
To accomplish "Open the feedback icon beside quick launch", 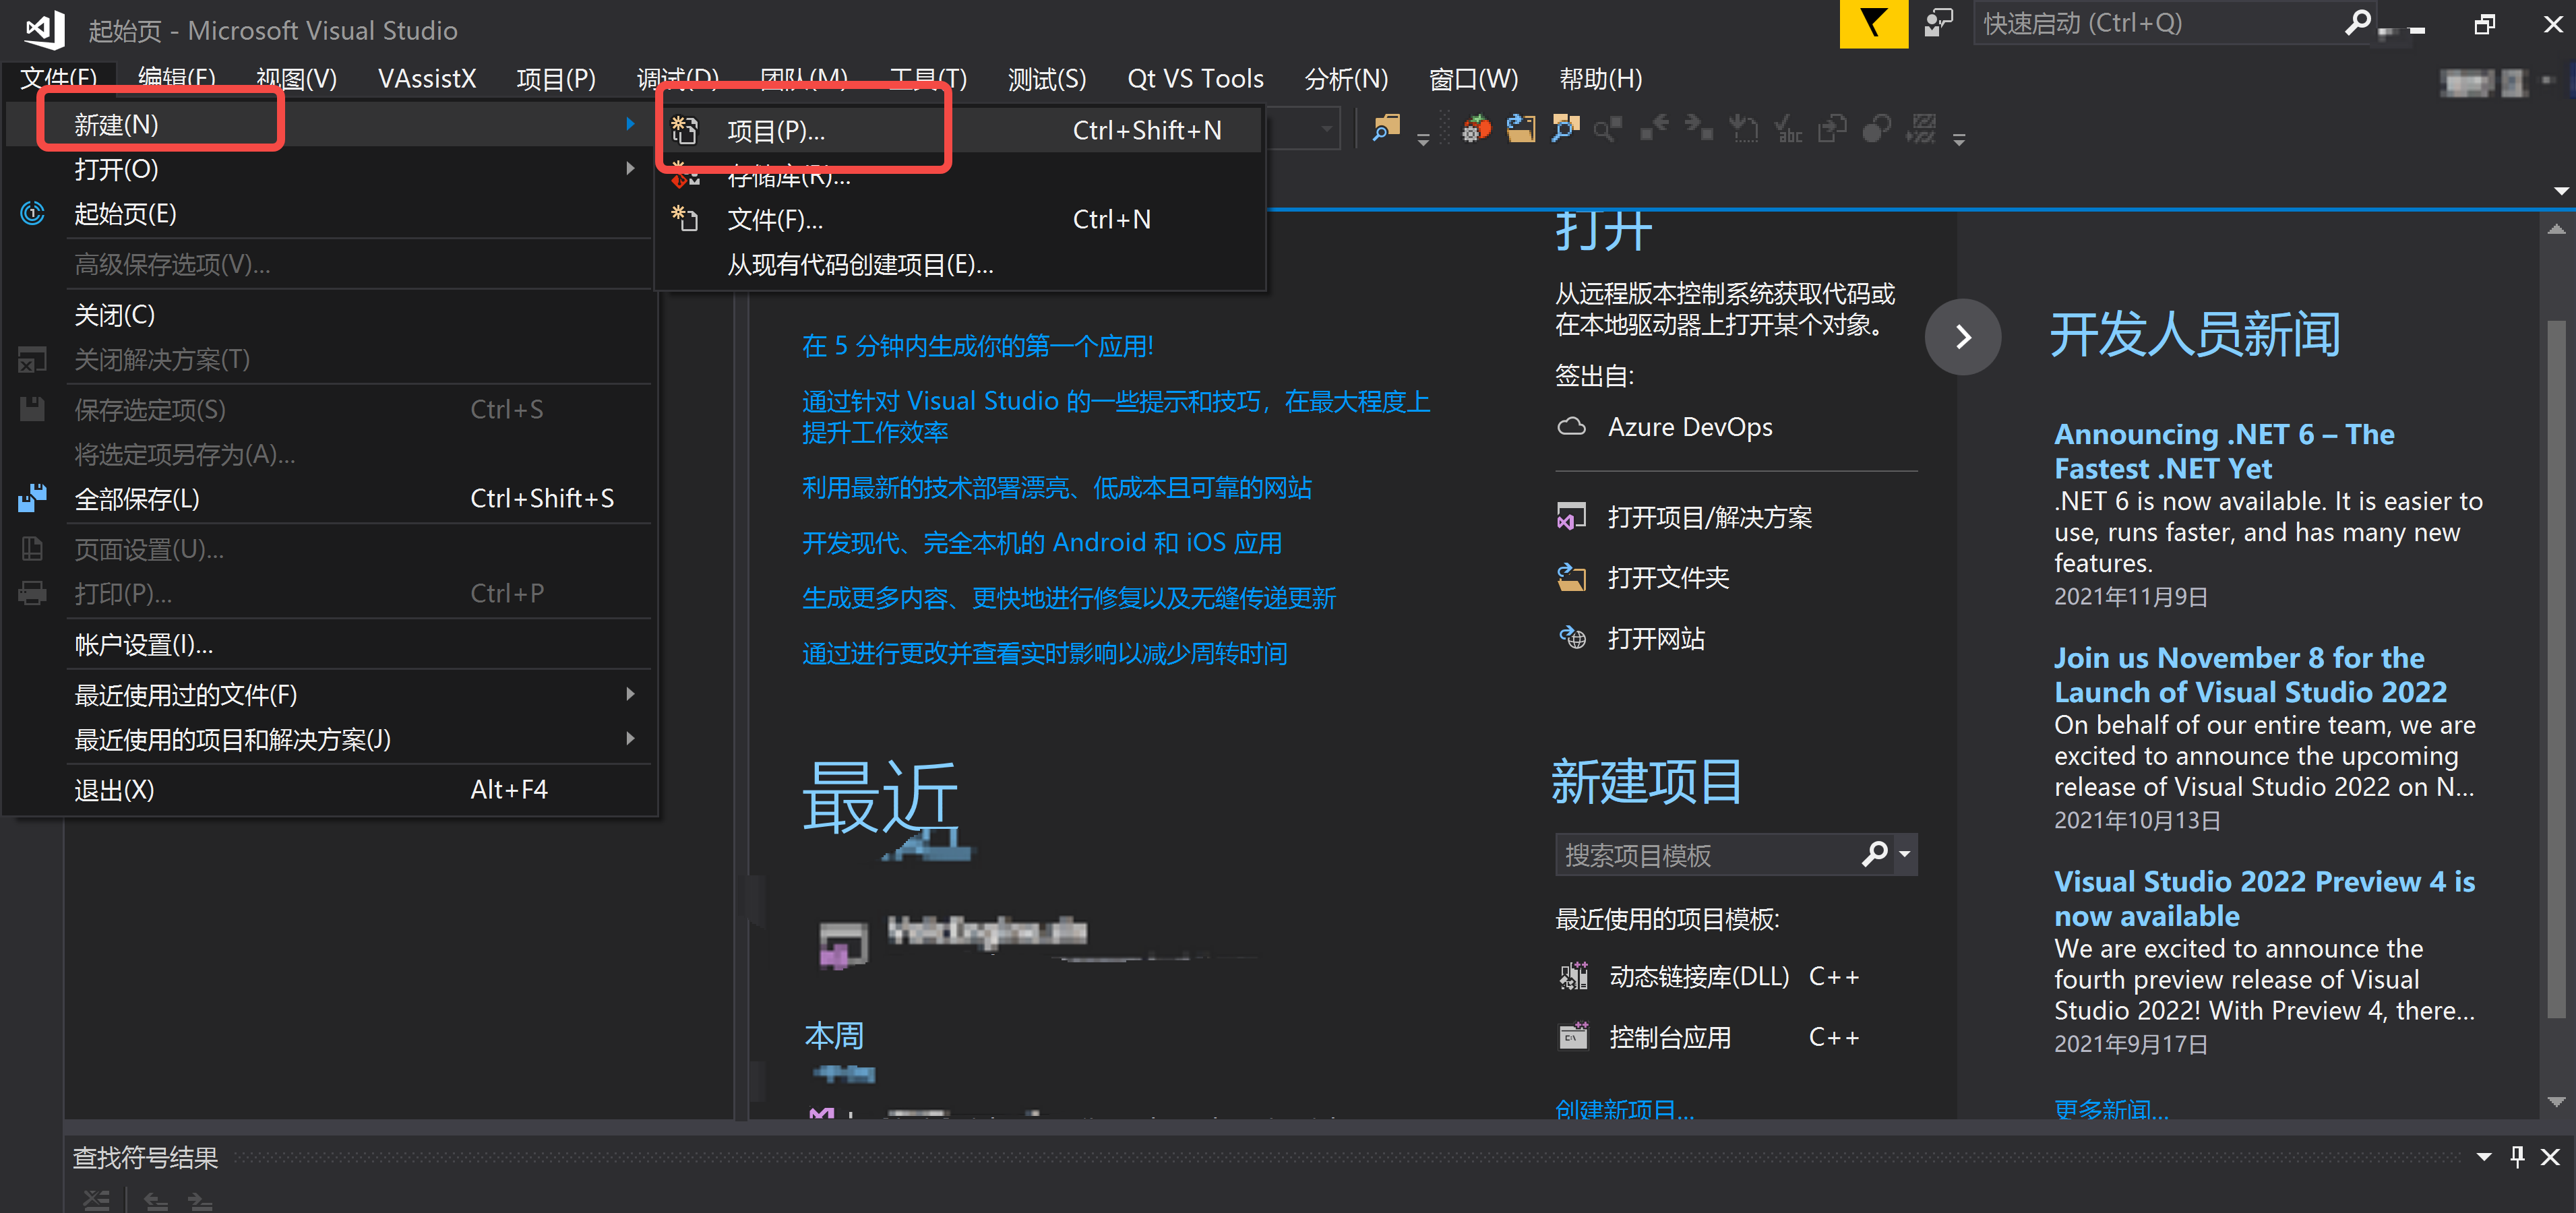I will pyautogui.click(x=1937, y=23).
